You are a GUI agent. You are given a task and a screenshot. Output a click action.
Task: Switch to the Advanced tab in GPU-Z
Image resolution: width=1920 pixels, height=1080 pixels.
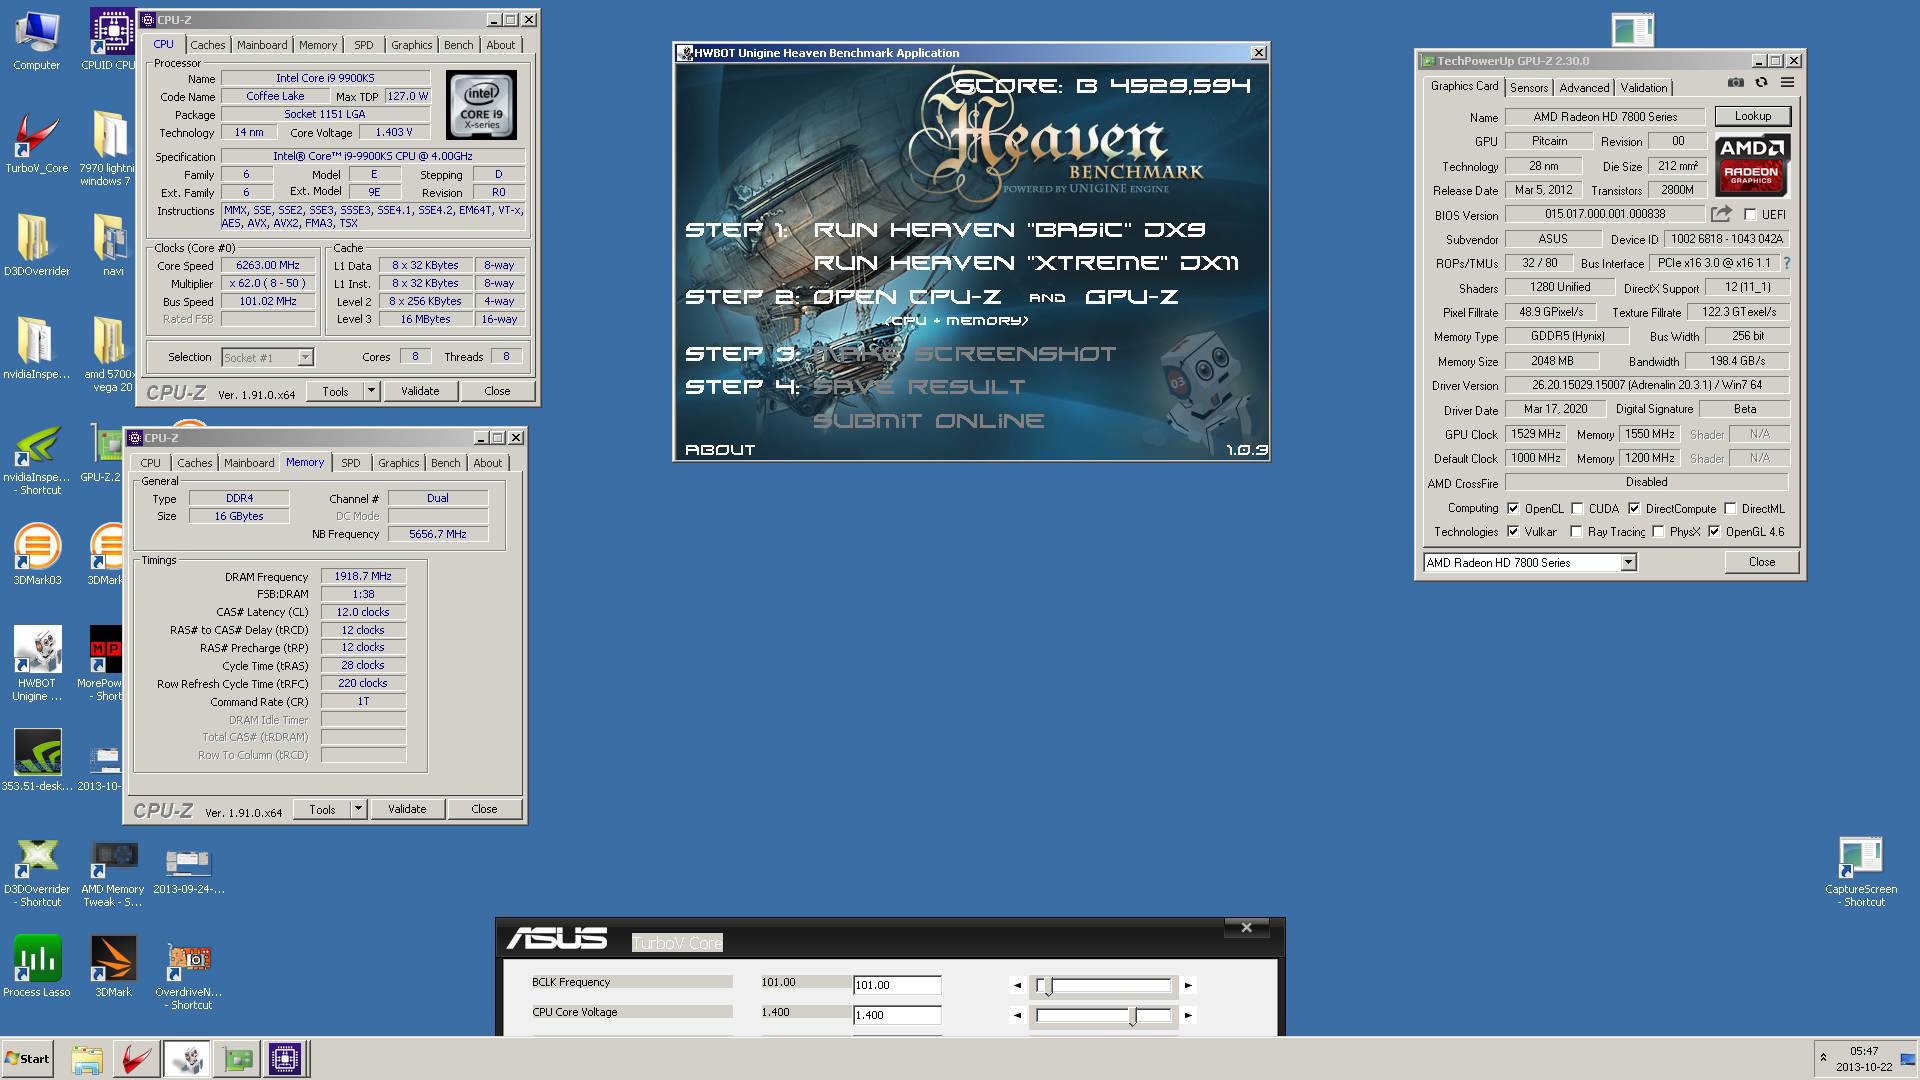[x=1584, y=88]
